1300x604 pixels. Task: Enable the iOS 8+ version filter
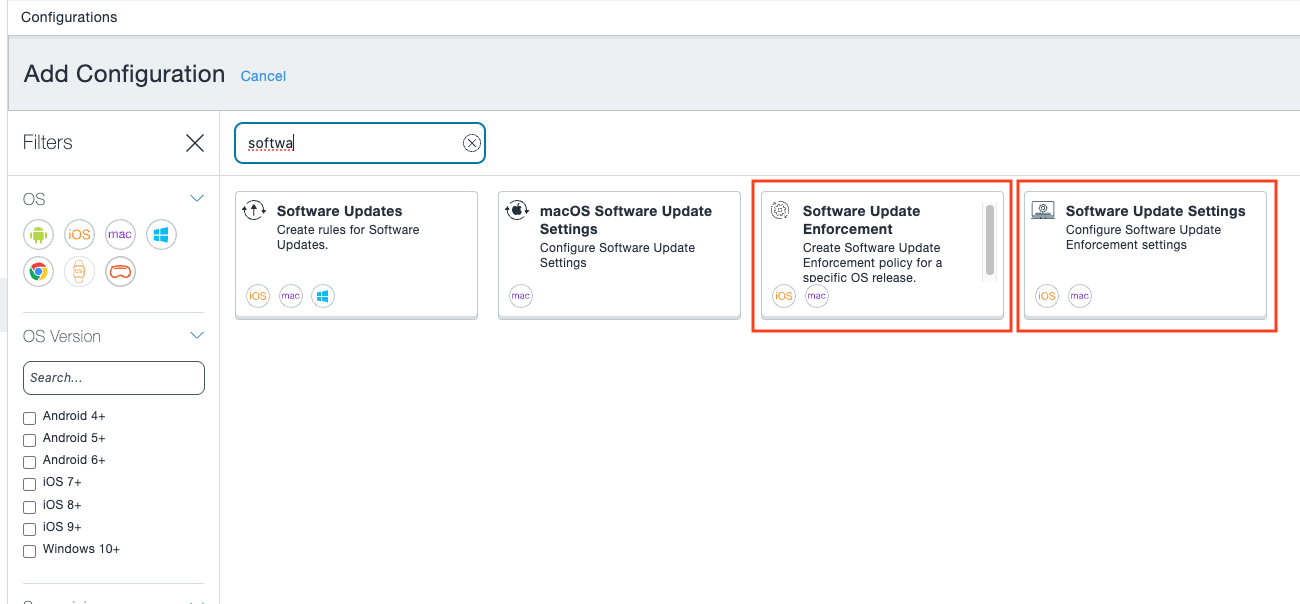coord(29,507)
